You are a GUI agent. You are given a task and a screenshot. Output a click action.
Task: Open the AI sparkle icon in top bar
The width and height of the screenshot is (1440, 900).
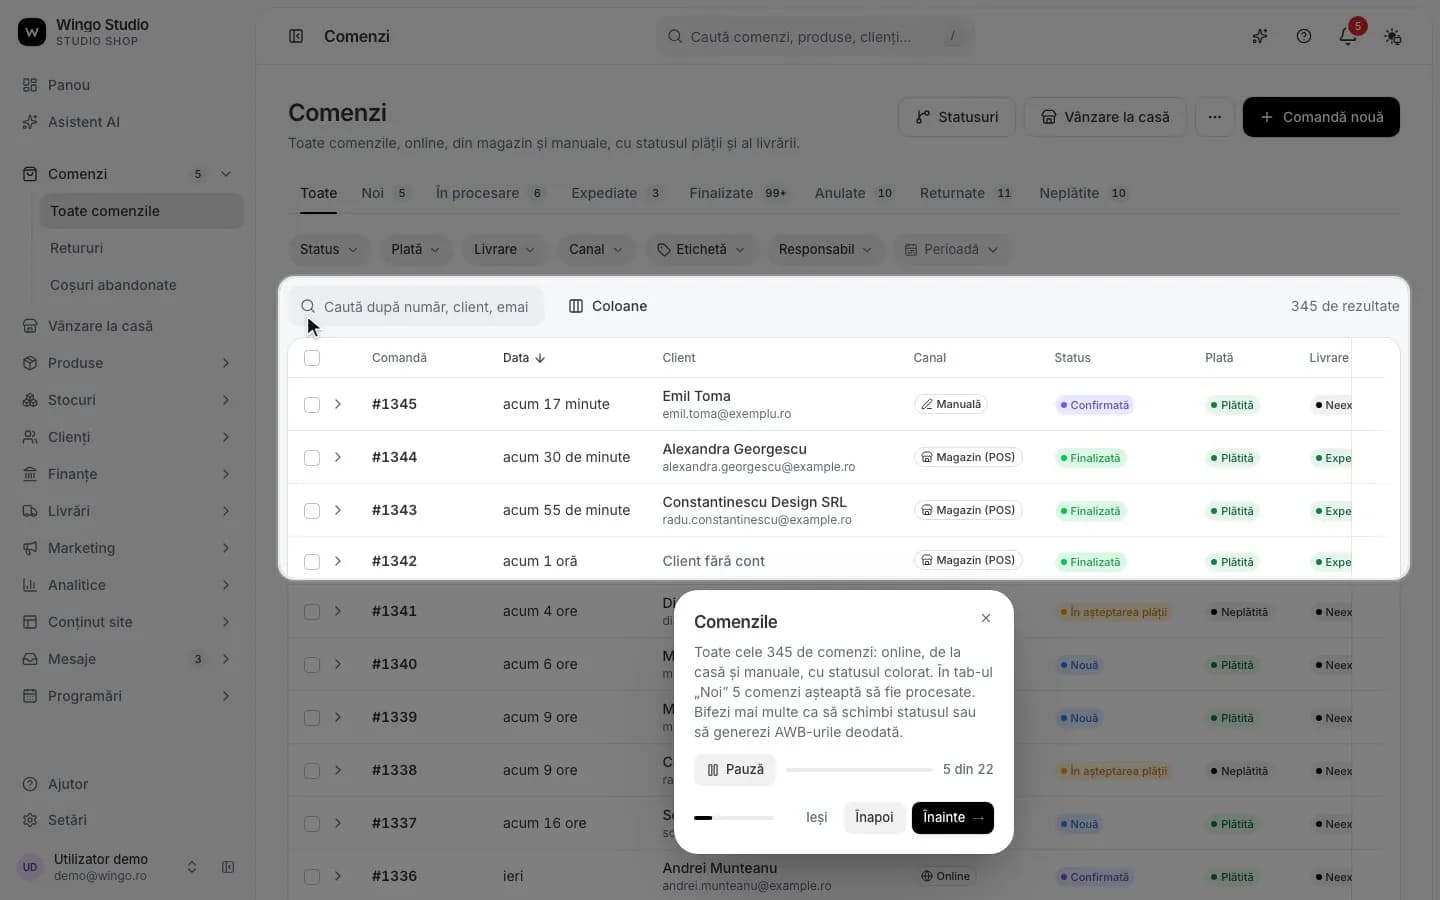click(1260, 36)
